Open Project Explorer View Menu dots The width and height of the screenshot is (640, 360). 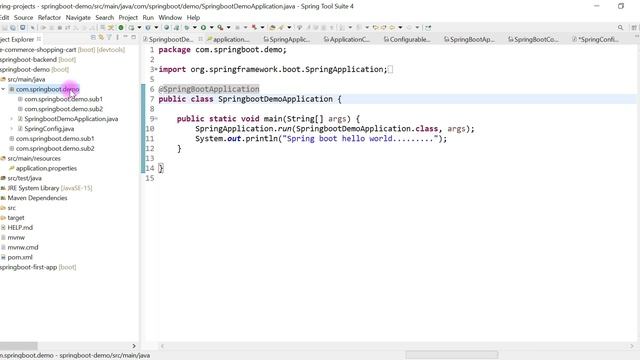coord(118,37)
